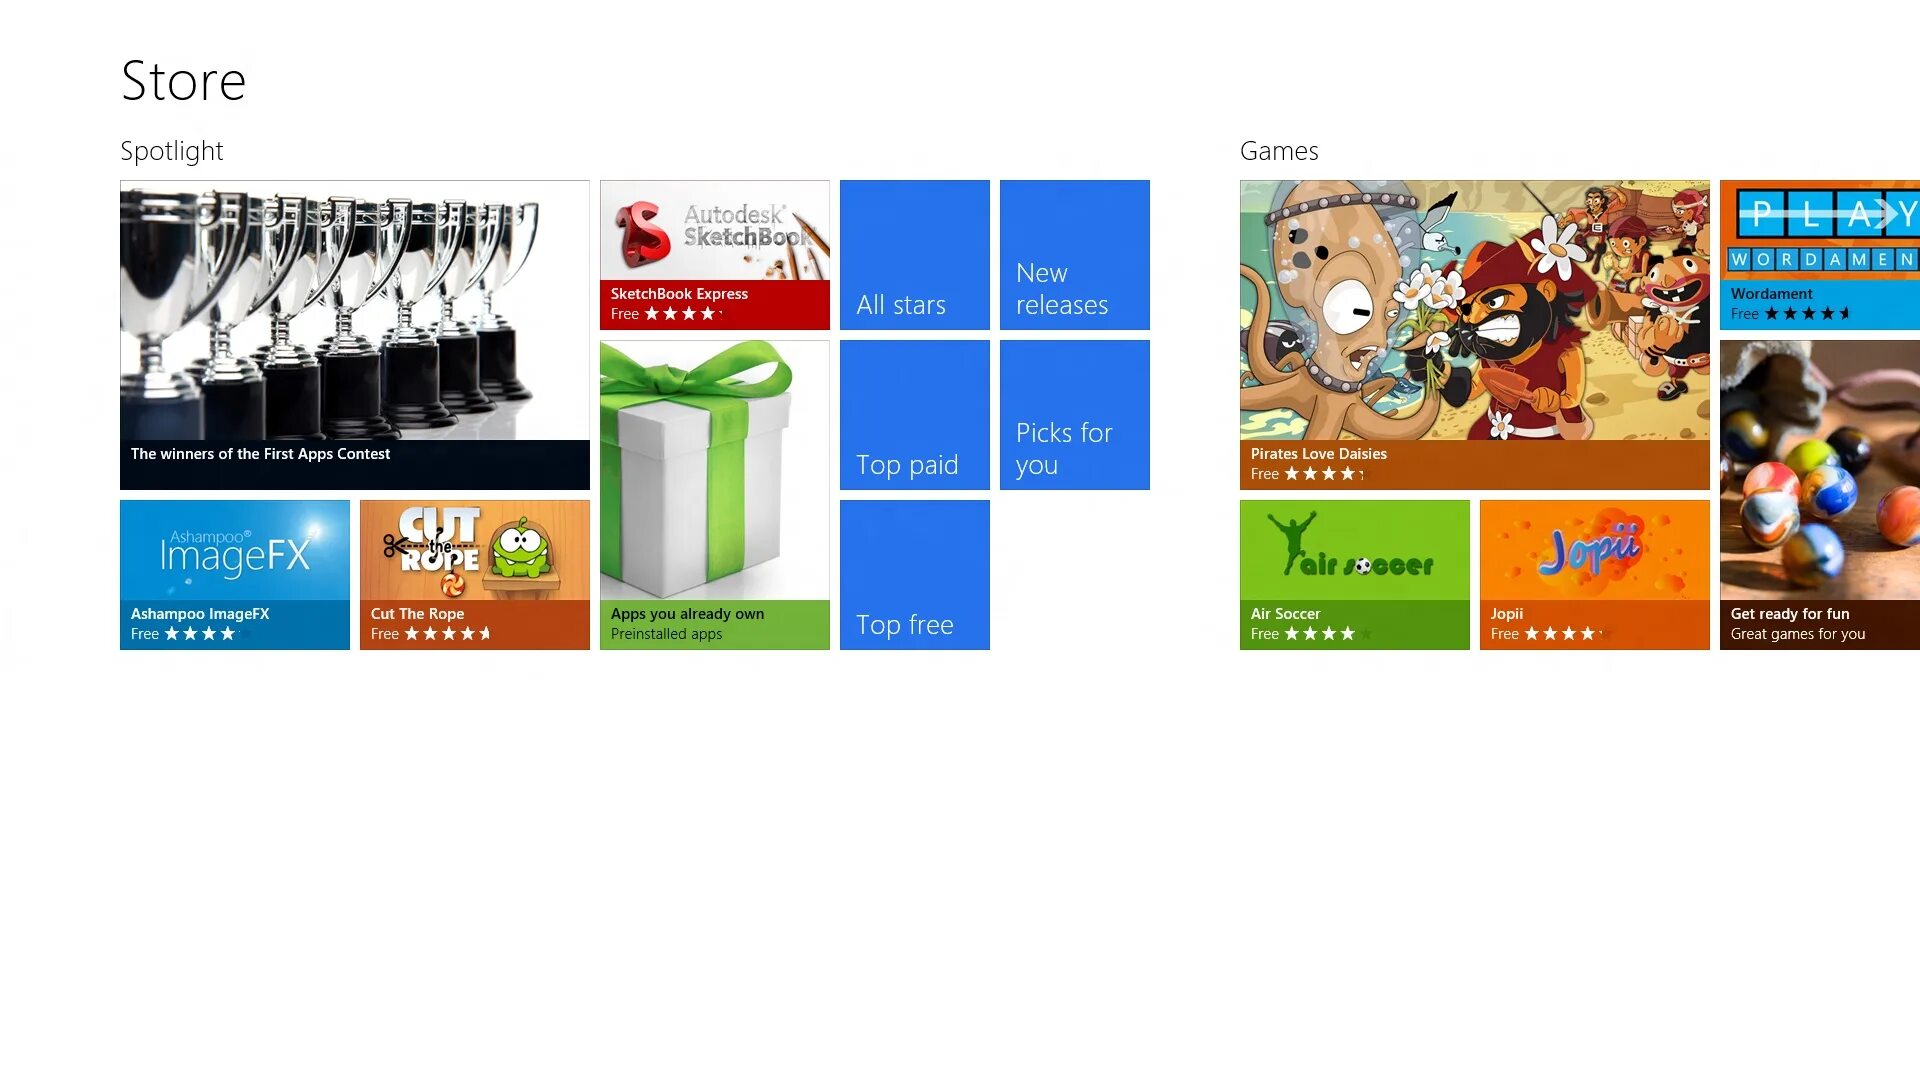The width and height of the screenshot is (1920, 1080).
Task: Click the All stars category tile
Action: point(914,255)
